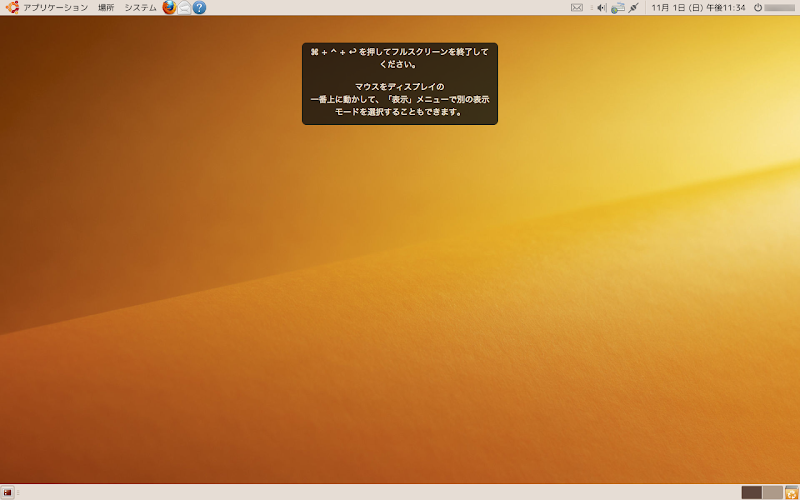Screen dimensions: 800x500
Task: Launch Firefox from the top panel
Action: click(x=169, y=8)
